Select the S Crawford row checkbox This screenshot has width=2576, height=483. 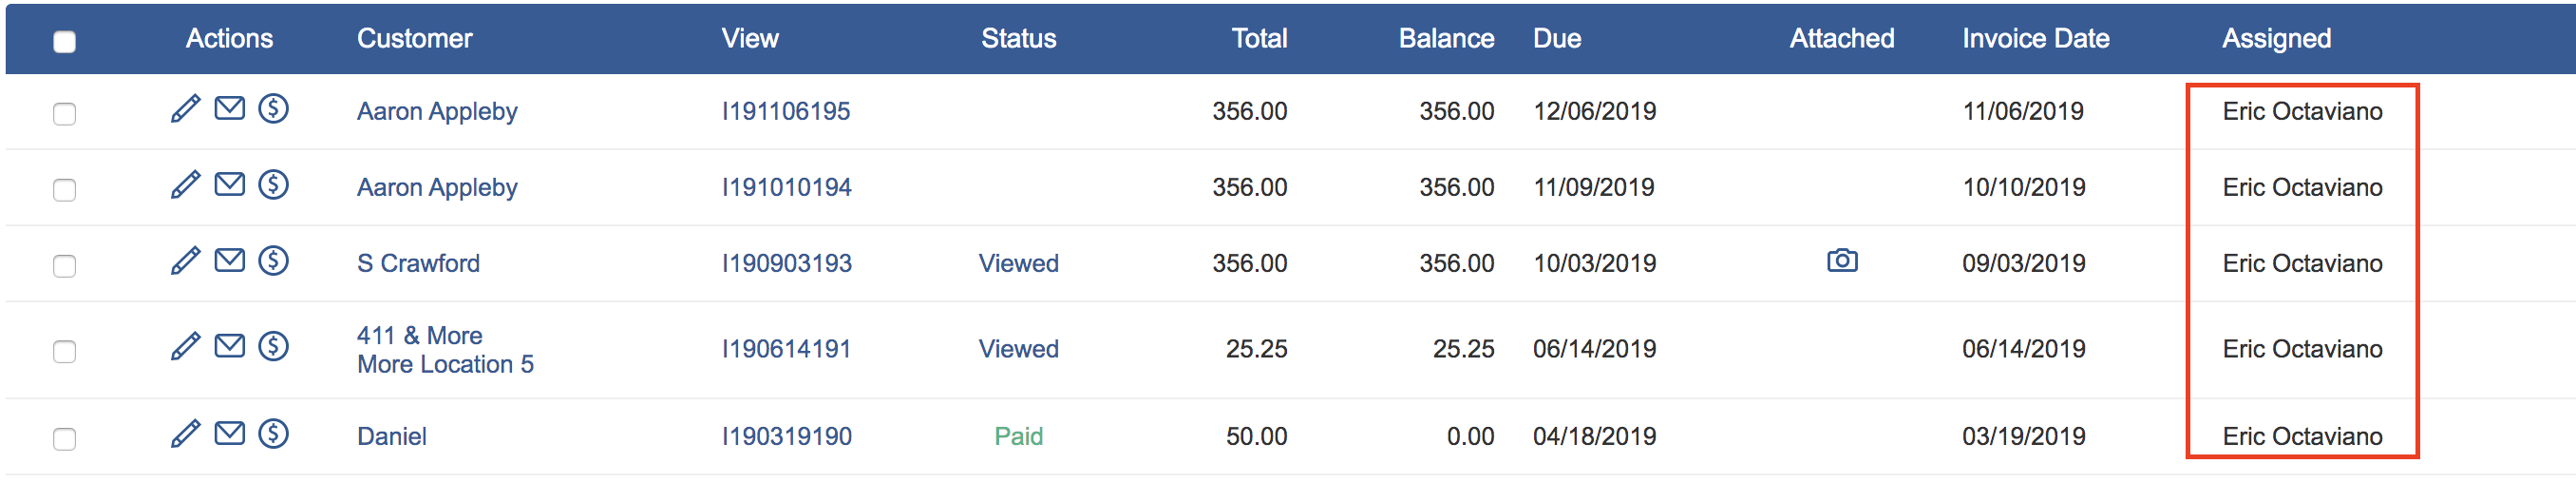pos(65,266)
